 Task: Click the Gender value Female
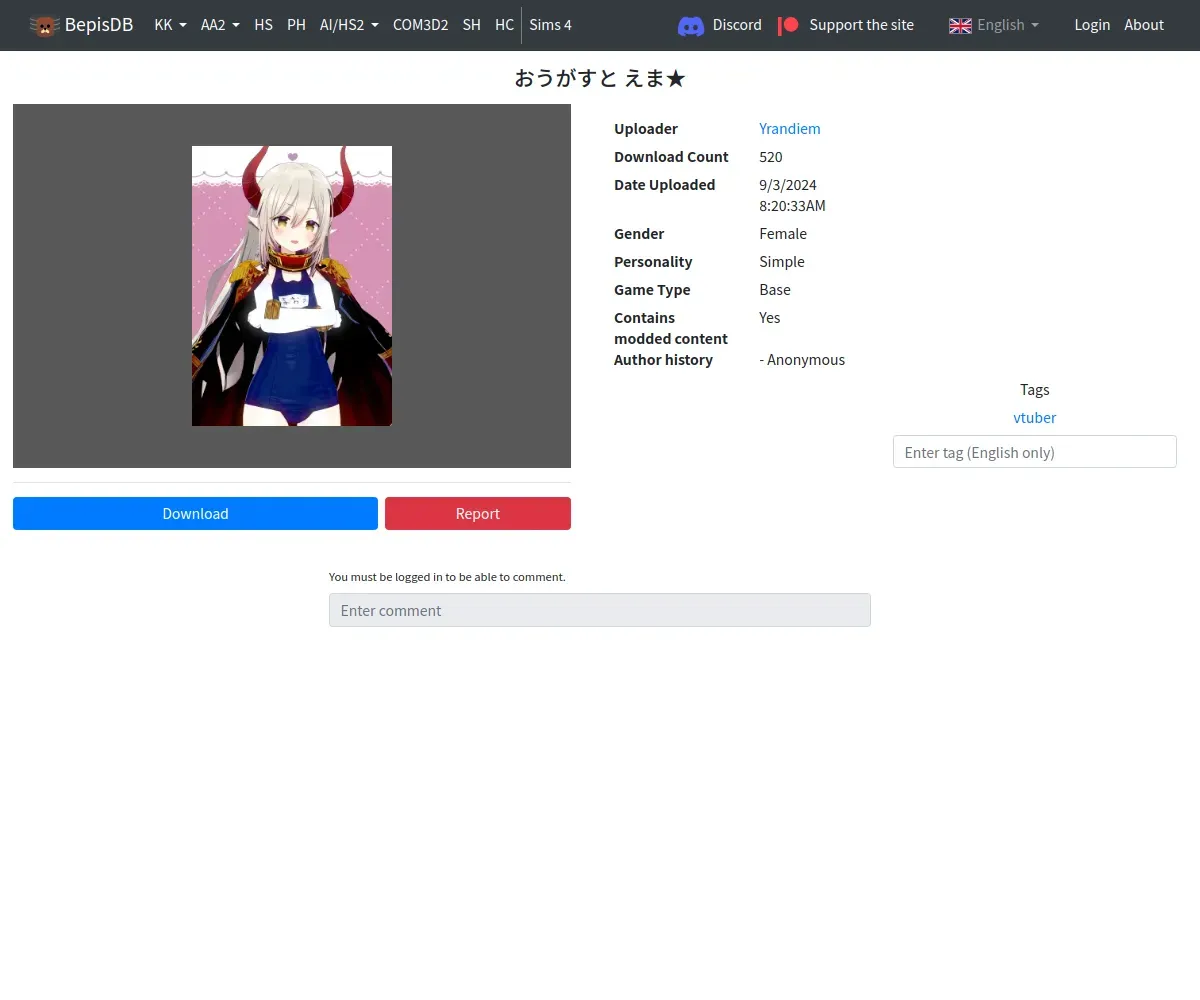[783, 234]
